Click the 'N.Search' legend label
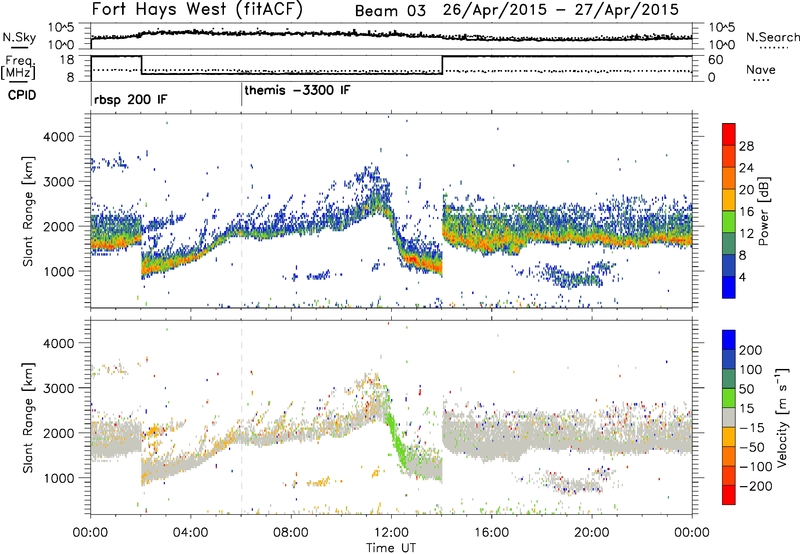This screenshot has height=554, width=800. click(x=773, y=37)
